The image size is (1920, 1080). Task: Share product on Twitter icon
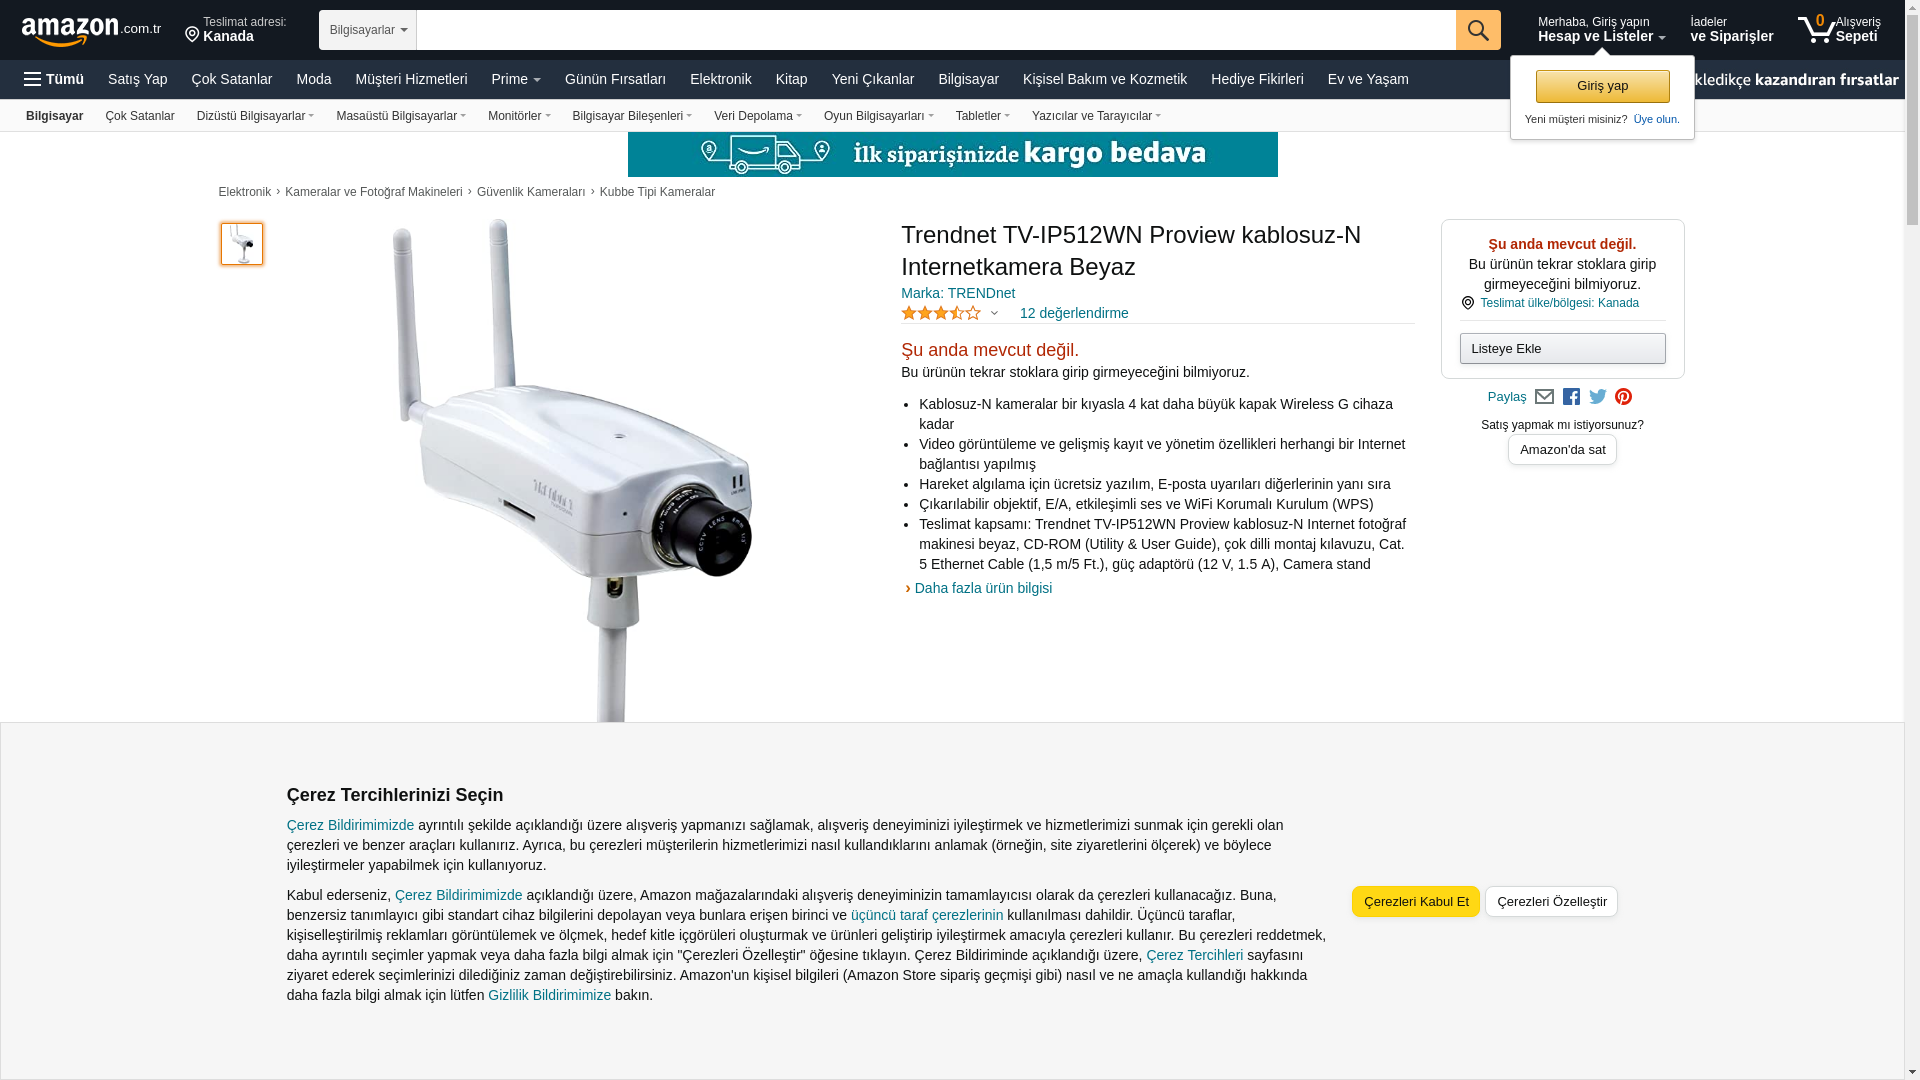tap(1598, 397)
